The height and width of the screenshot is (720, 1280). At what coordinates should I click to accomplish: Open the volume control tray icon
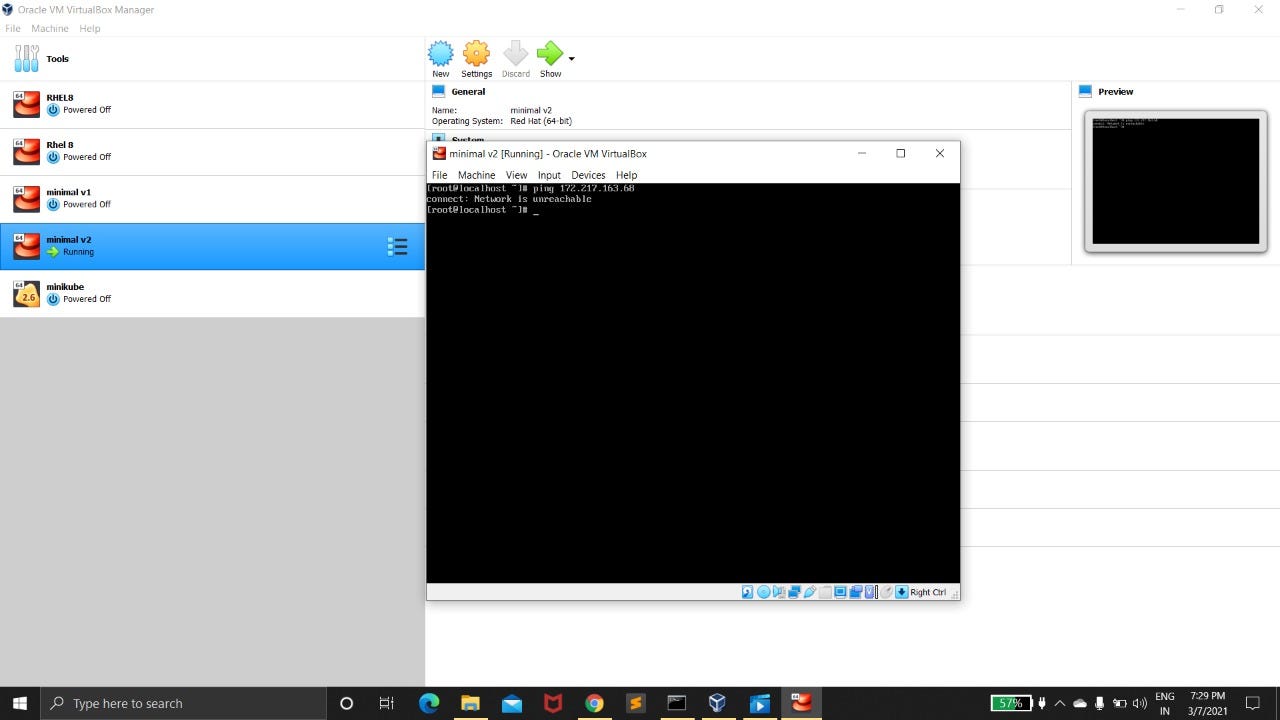(x=1139, y=703)
